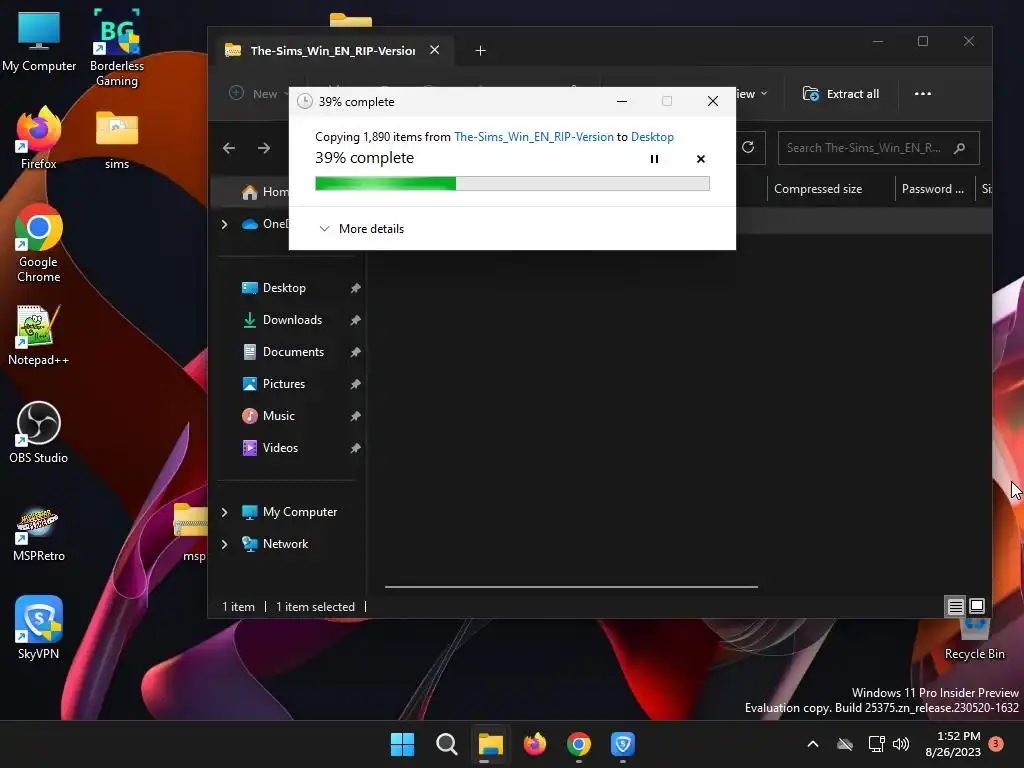1024x768 pixels.
Task: Unpin Downloads using its pin icon
Action: click(355, 320)
